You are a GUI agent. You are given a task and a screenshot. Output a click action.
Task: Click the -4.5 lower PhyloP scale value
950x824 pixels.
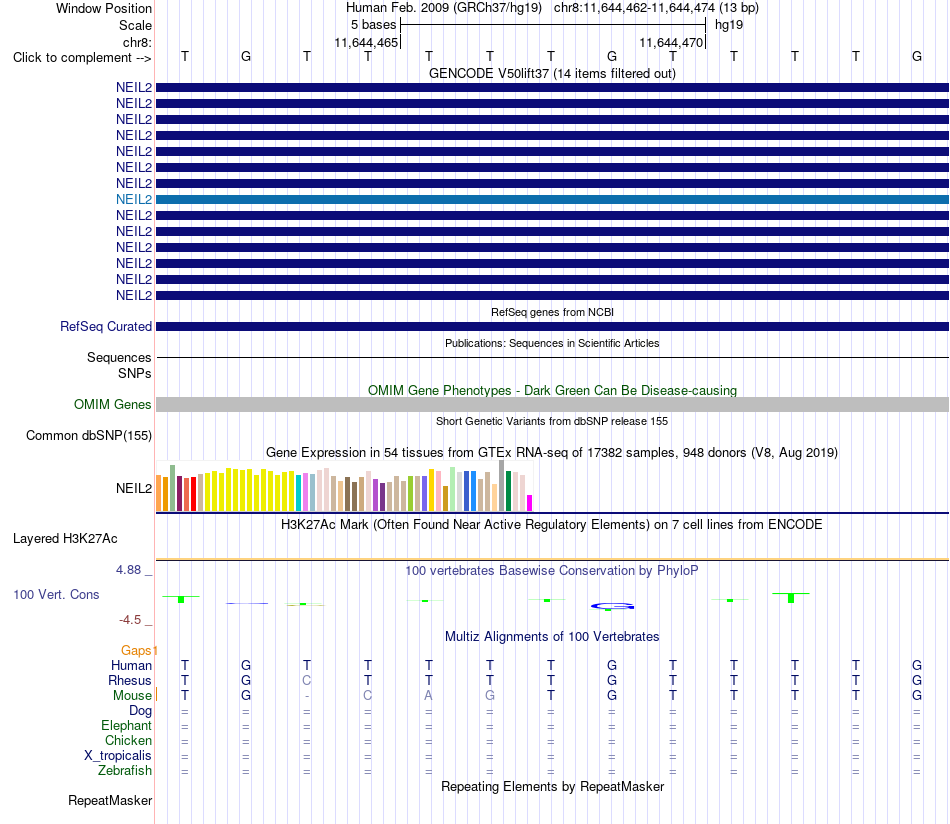[x=130, y=620]
